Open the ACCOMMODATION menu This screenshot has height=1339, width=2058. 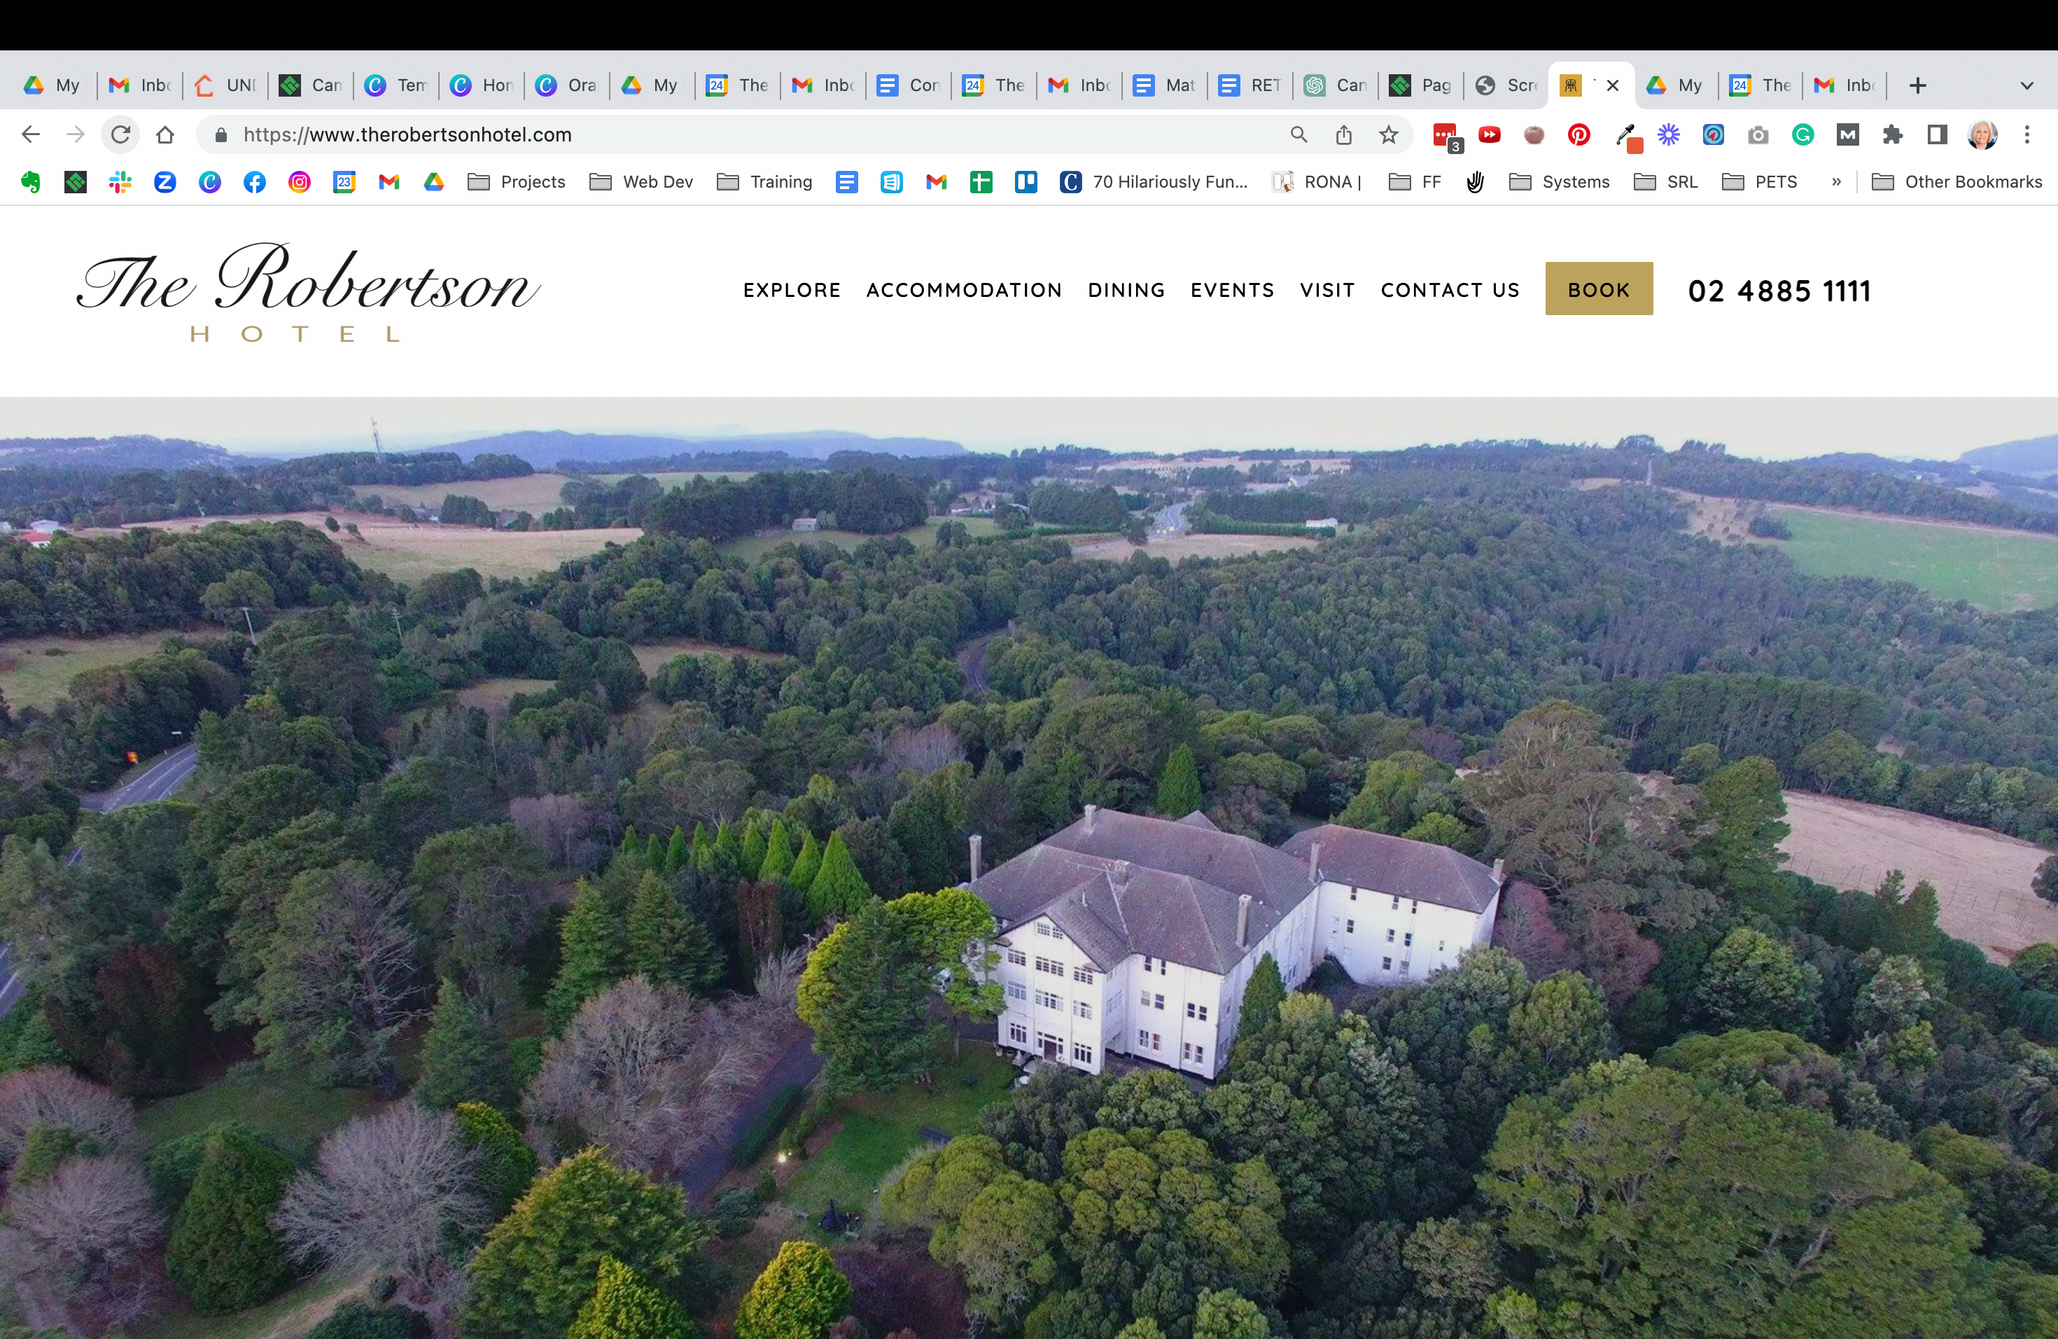coord(964,290)
